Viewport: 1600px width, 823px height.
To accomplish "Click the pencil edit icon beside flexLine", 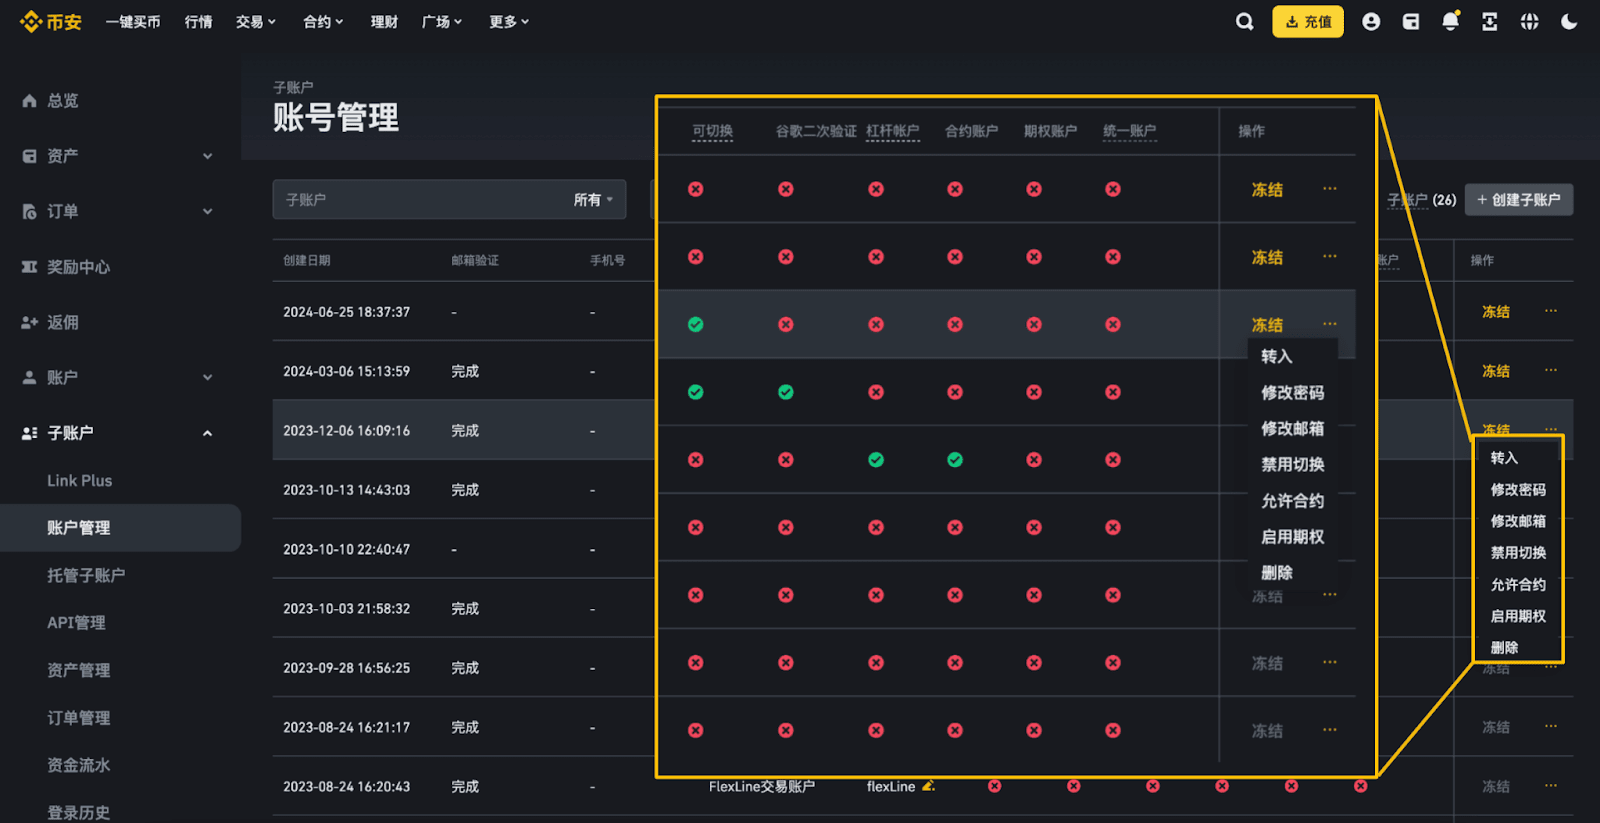I will pyautogui.click(x=928, y=786).
